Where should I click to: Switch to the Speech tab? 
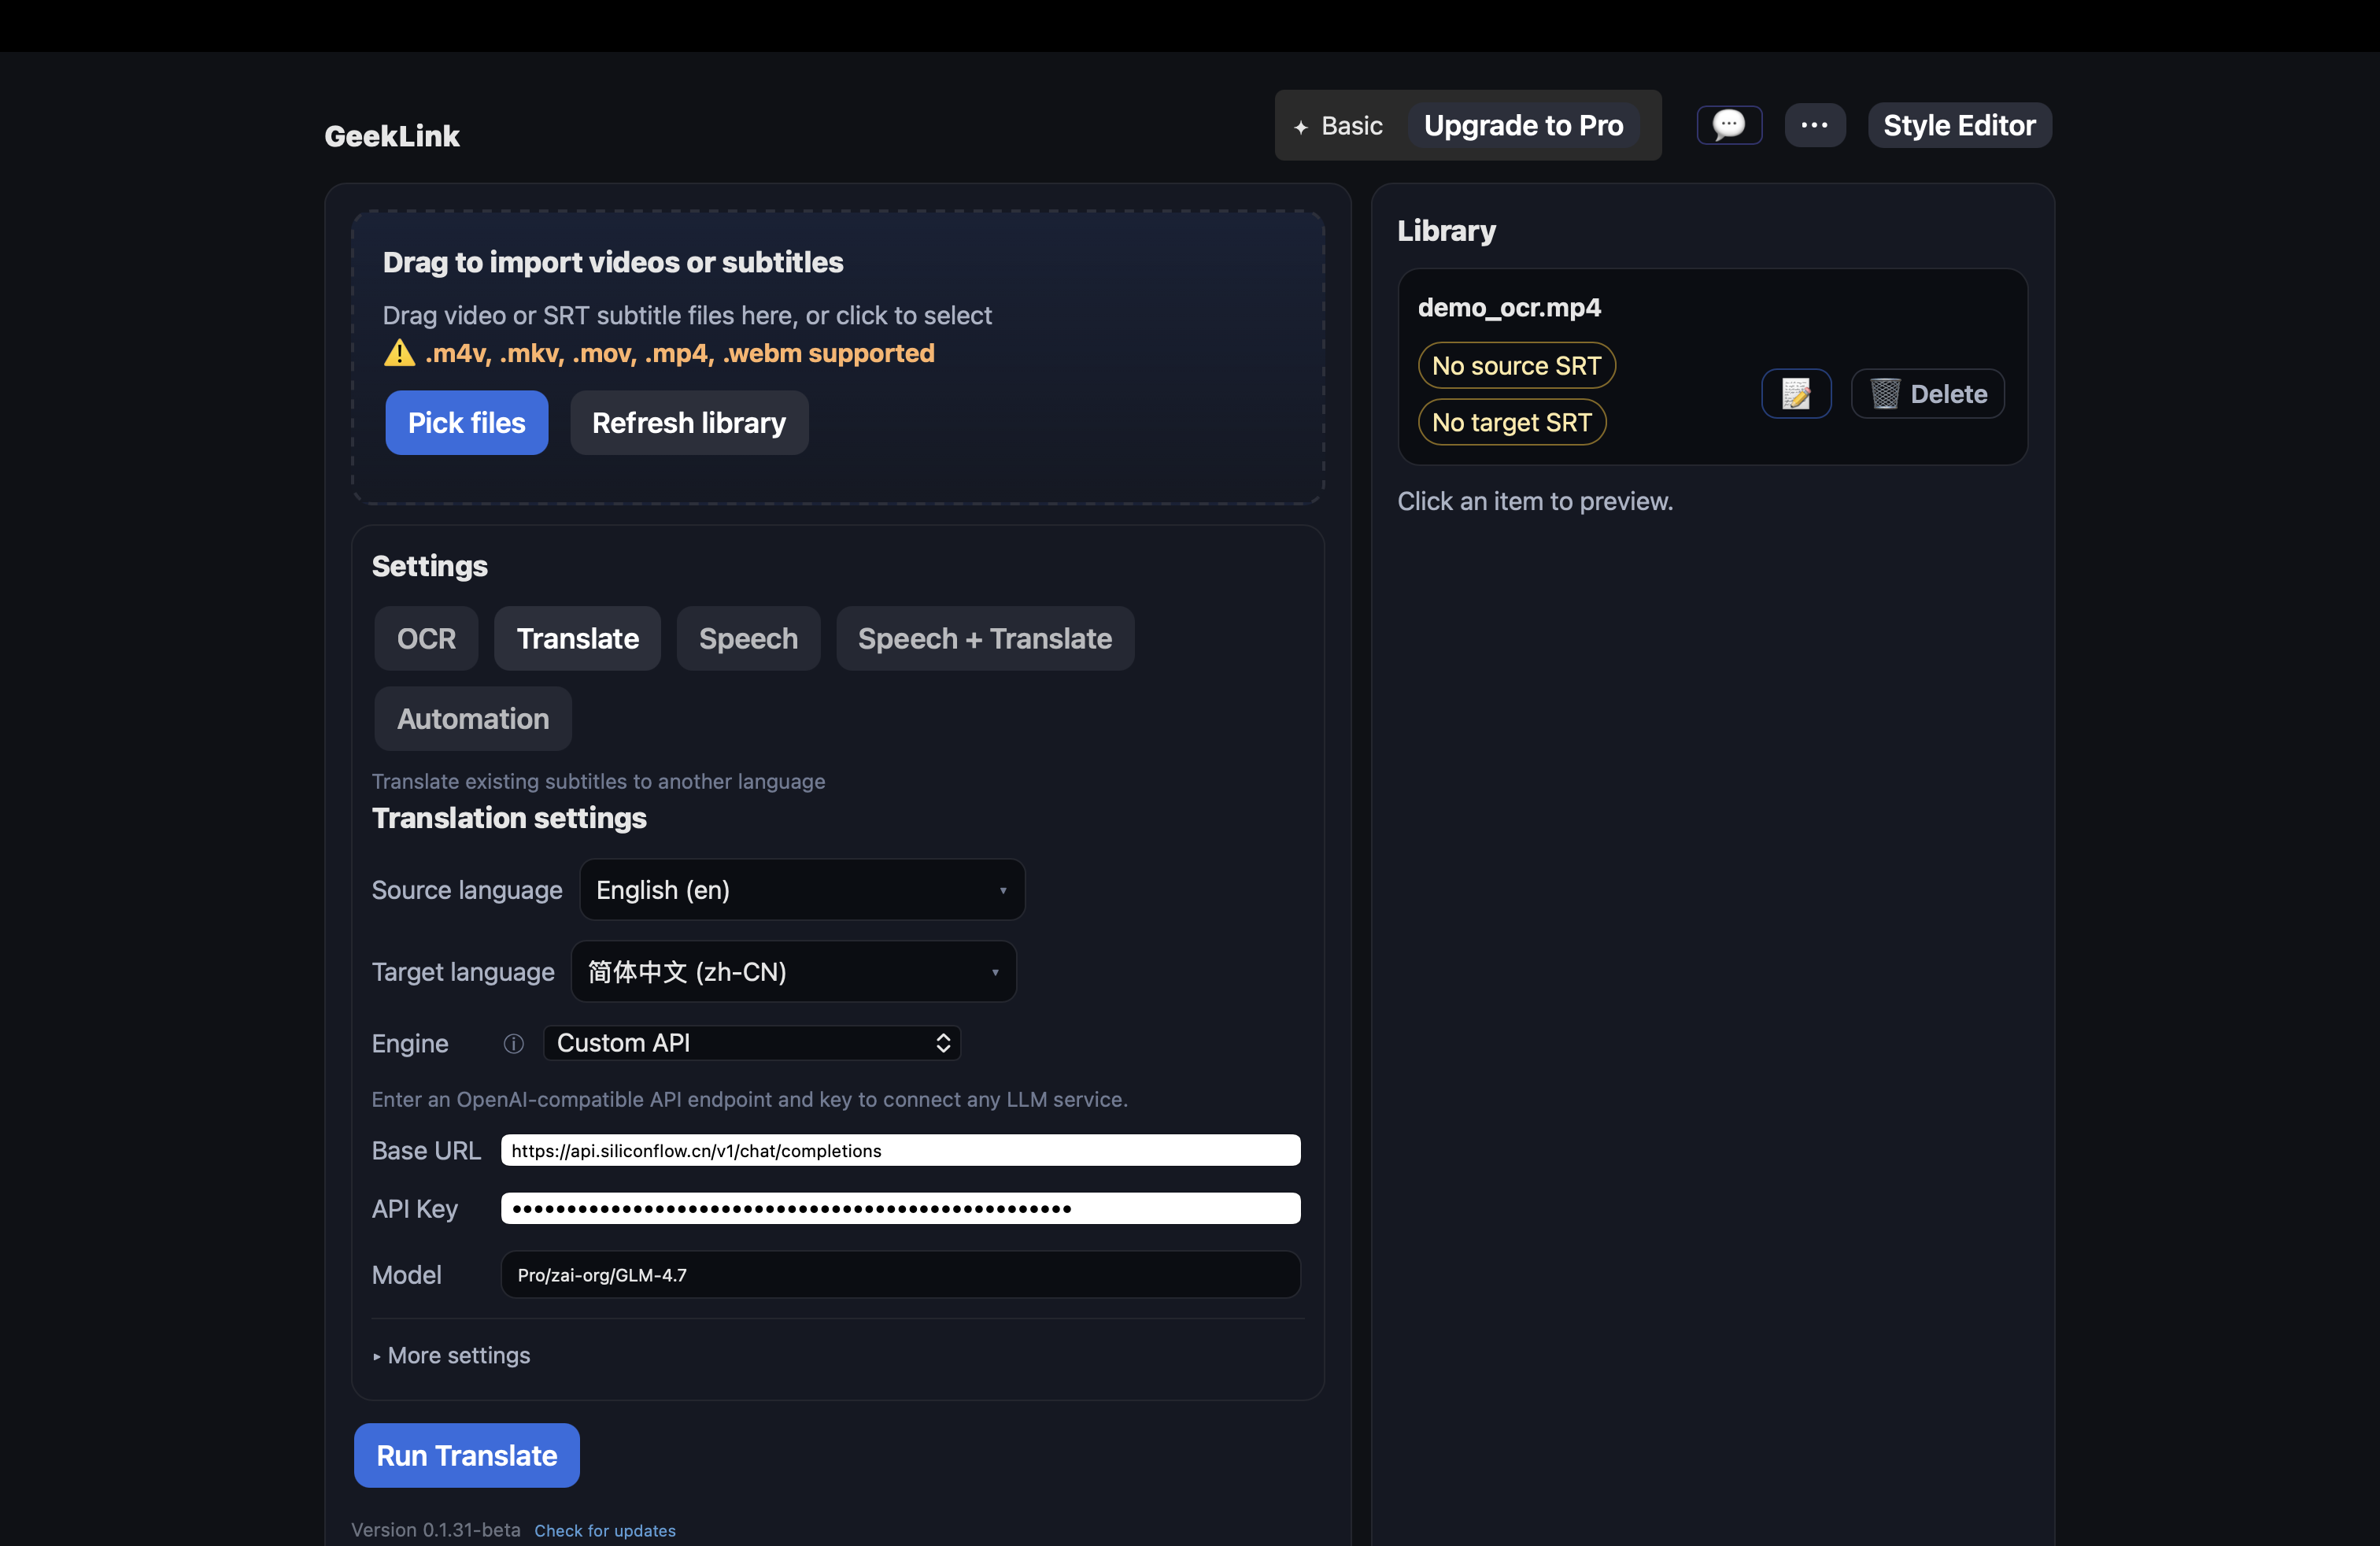(x=748, y=638)
